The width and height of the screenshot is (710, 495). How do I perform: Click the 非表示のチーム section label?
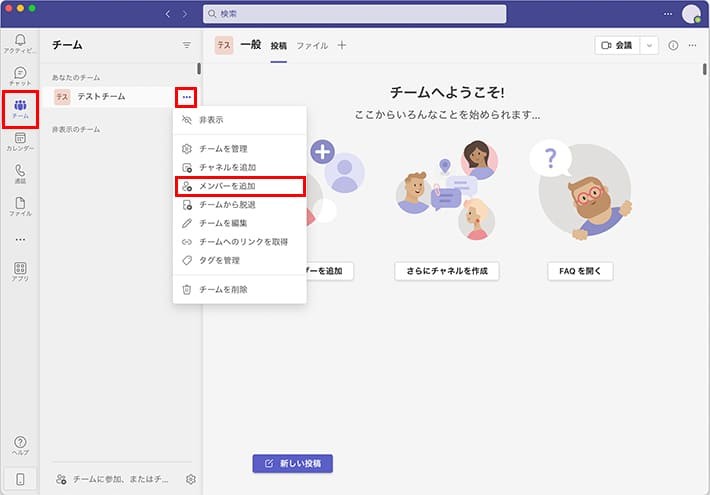click(x=76, y=130)
